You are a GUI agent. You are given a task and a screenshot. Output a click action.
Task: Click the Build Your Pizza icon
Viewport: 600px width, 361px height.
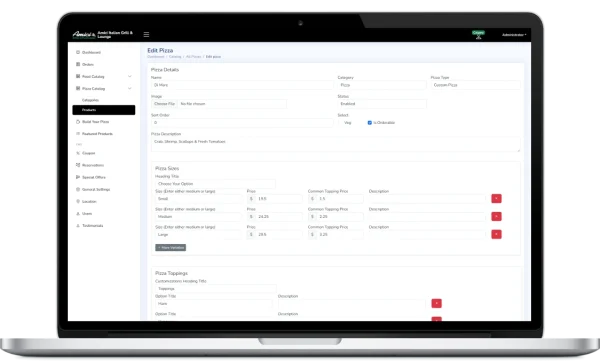(x=78, y=122)
